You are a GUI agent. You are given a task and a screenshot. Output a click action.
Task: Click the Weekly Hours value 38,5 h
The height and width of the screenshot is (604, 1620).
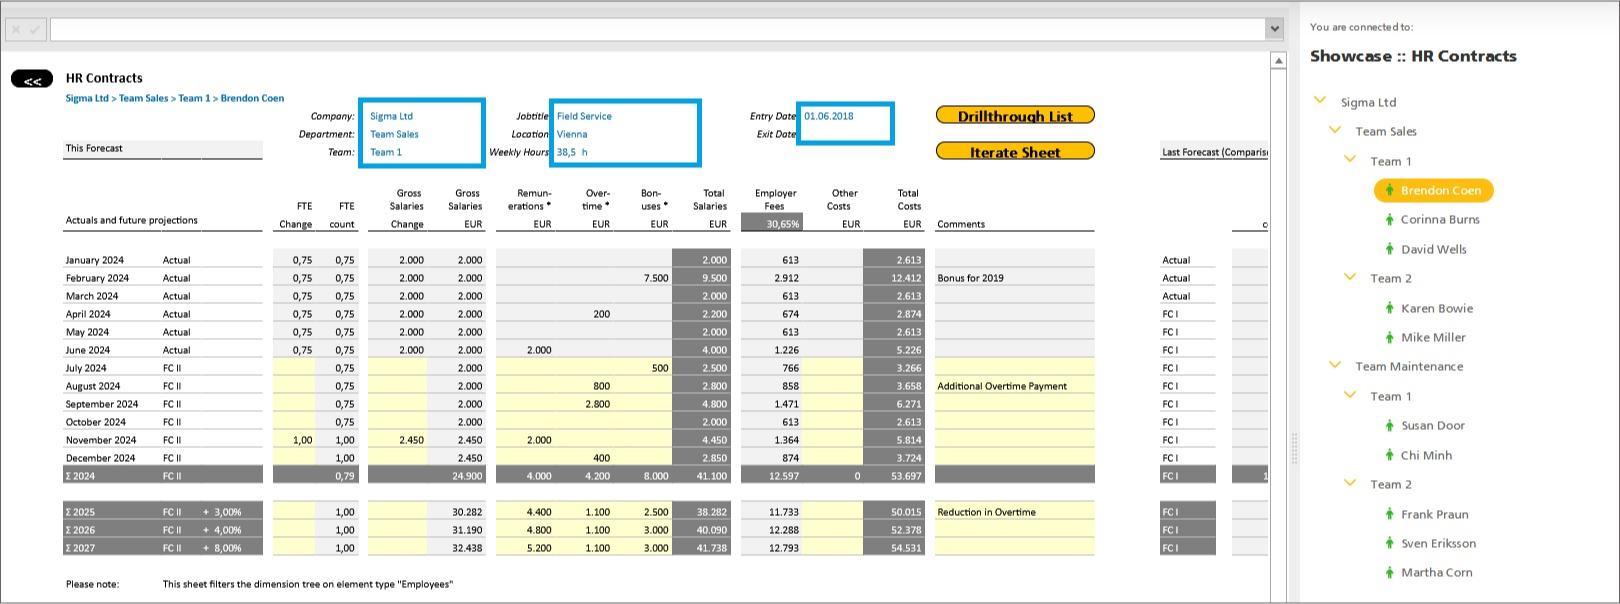click(x=572, y=152)
